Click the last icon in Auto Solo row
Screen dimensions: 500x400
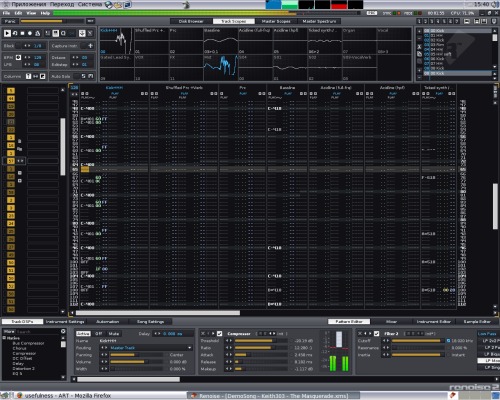pos(90,76)
